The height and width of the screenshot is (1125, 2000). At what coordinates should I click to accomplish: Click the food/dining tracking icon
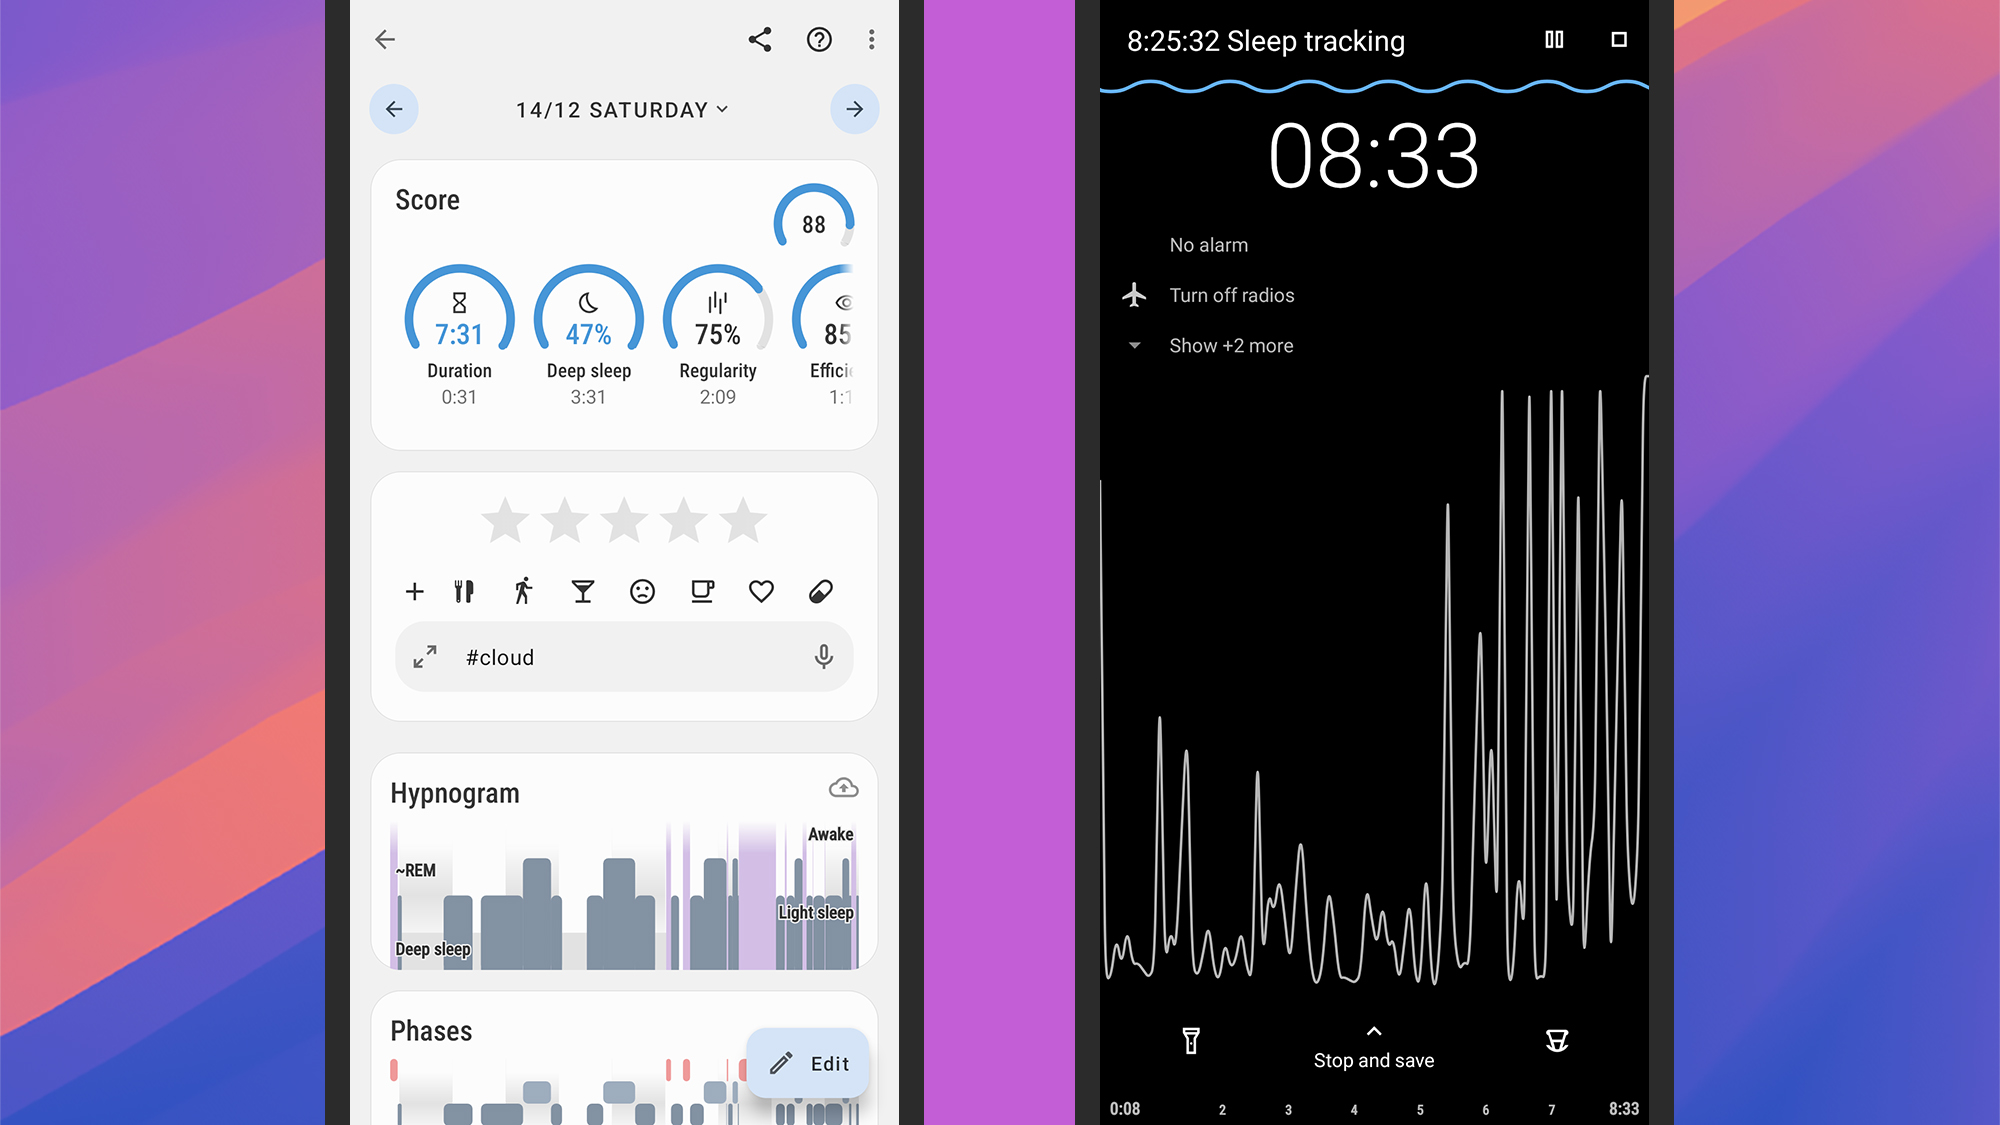464,591
